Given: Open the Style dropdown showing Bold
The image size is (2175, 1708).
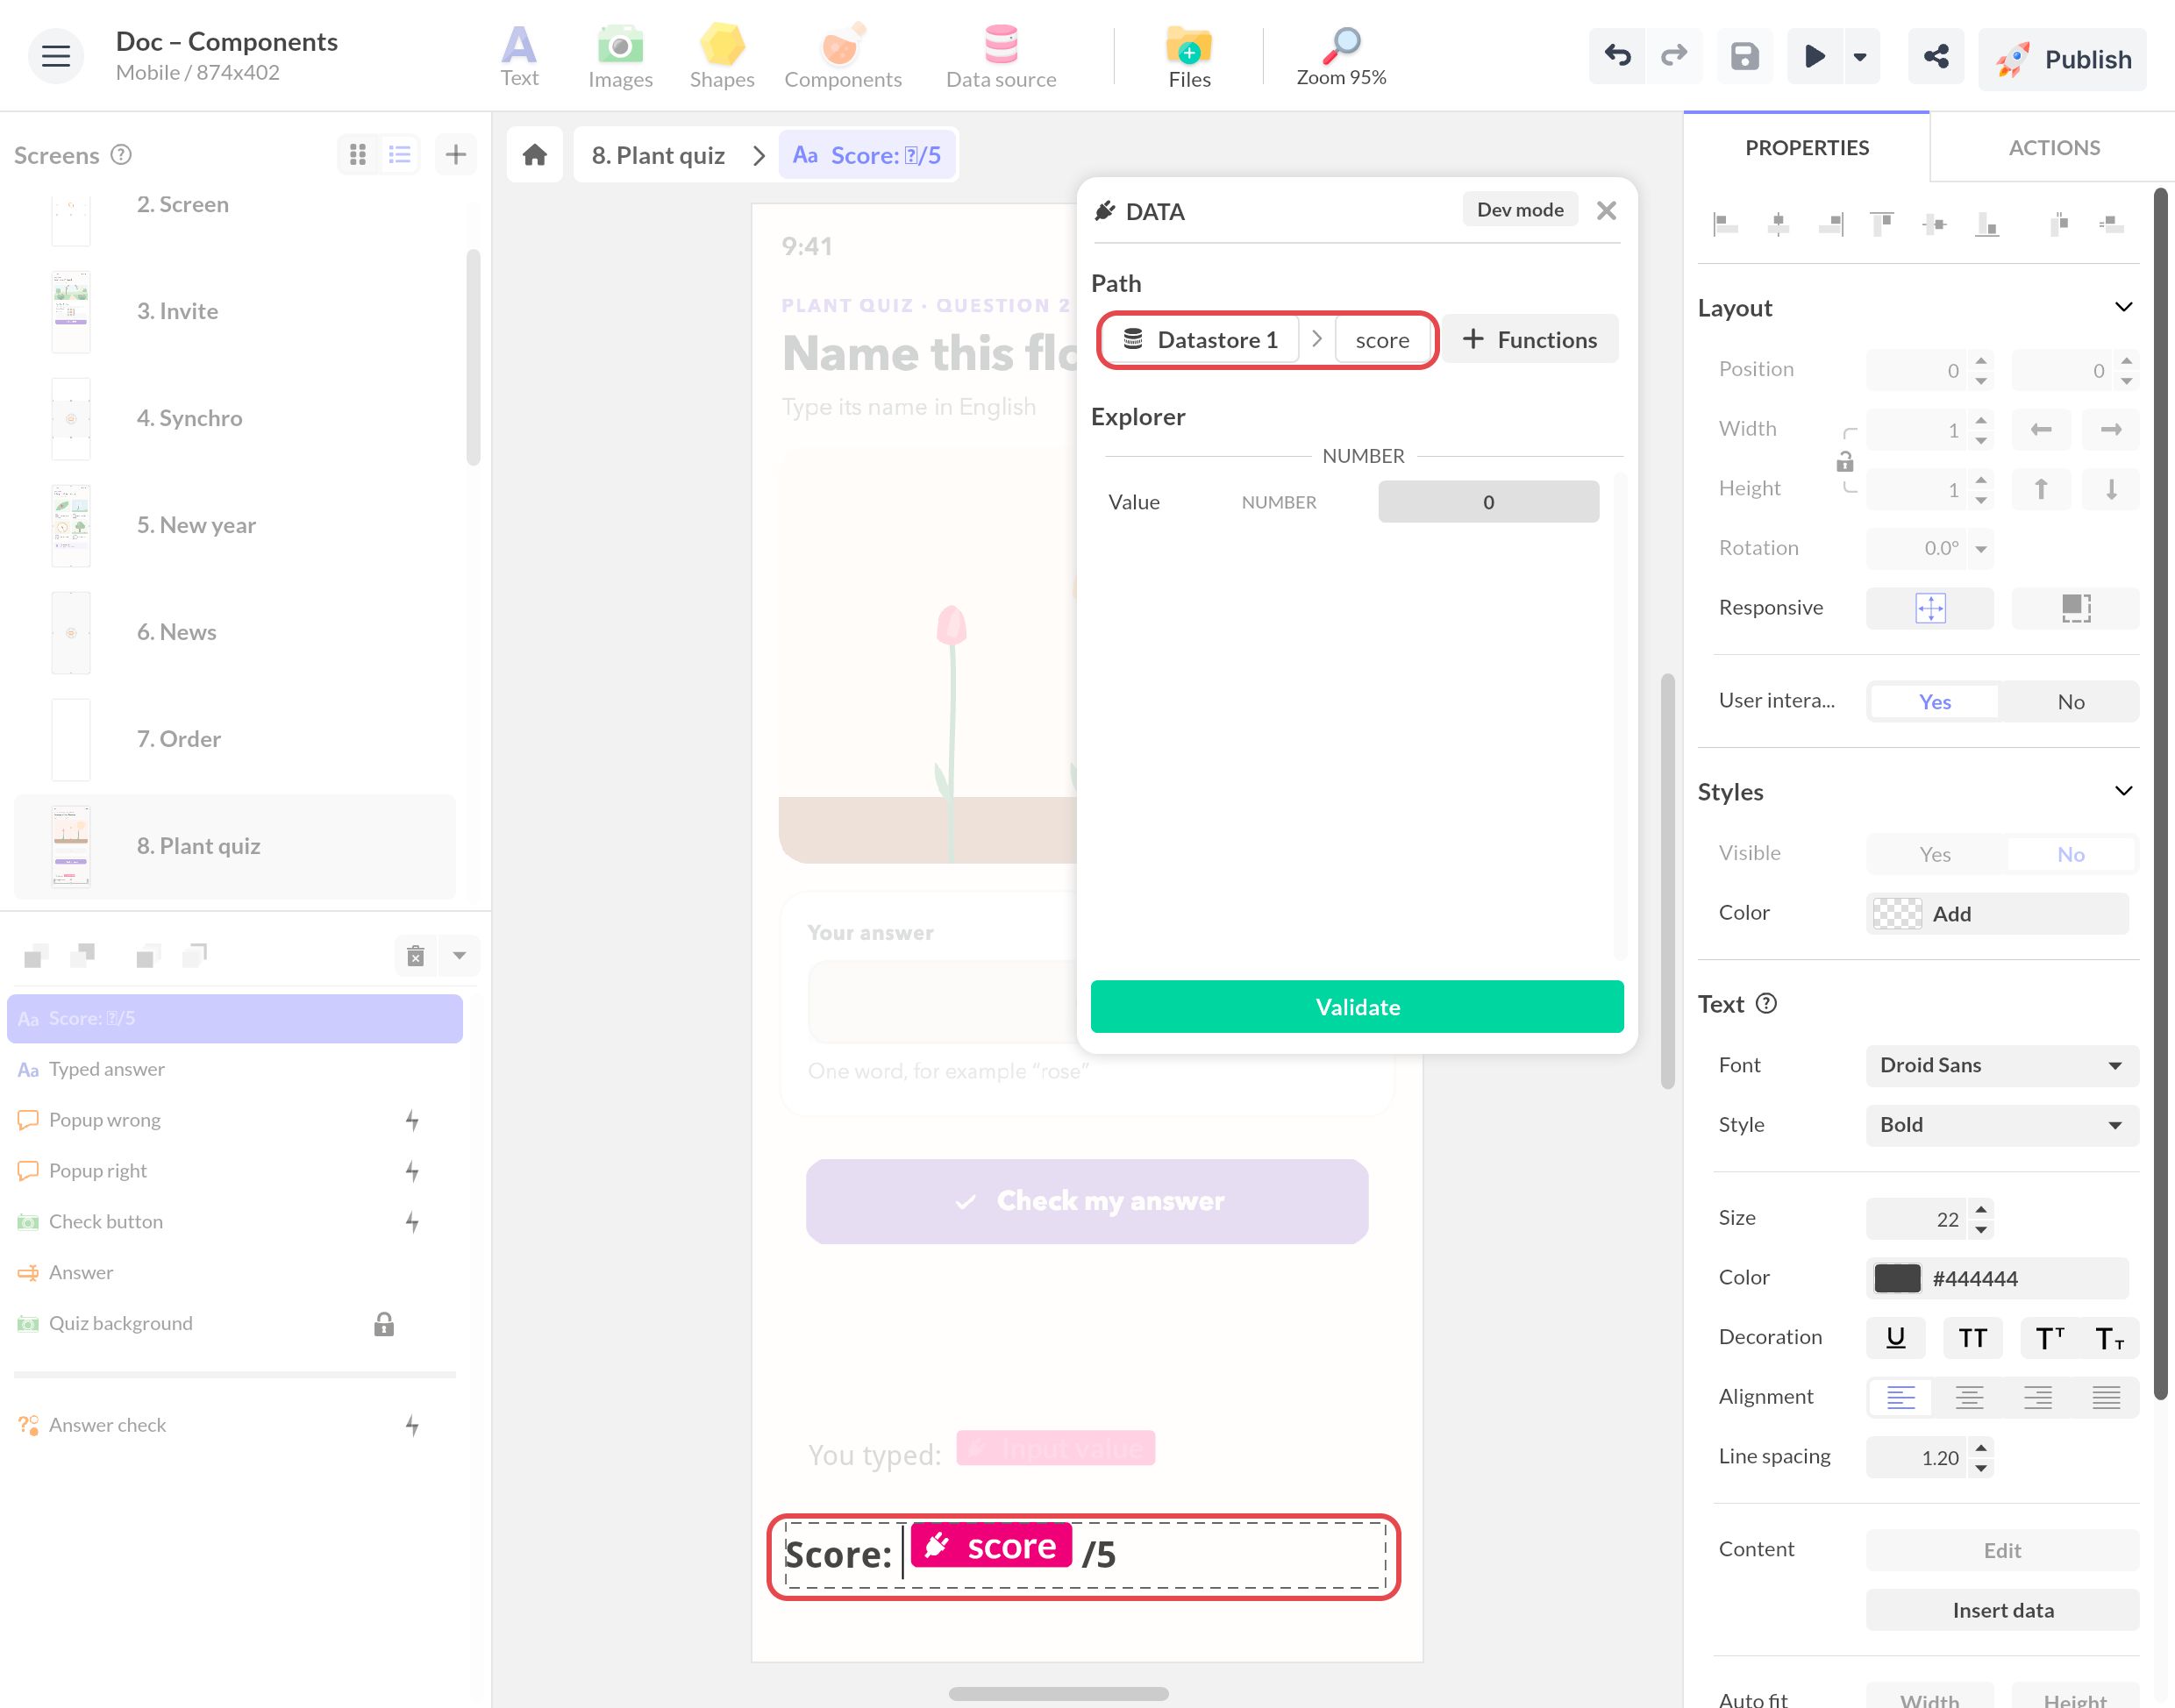Looking at the screenshot, I should 2002,1125.
